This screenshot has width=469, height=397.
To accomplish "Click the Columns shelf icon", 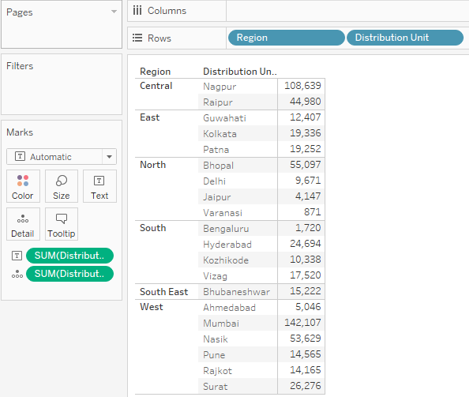I will (137, 11).
